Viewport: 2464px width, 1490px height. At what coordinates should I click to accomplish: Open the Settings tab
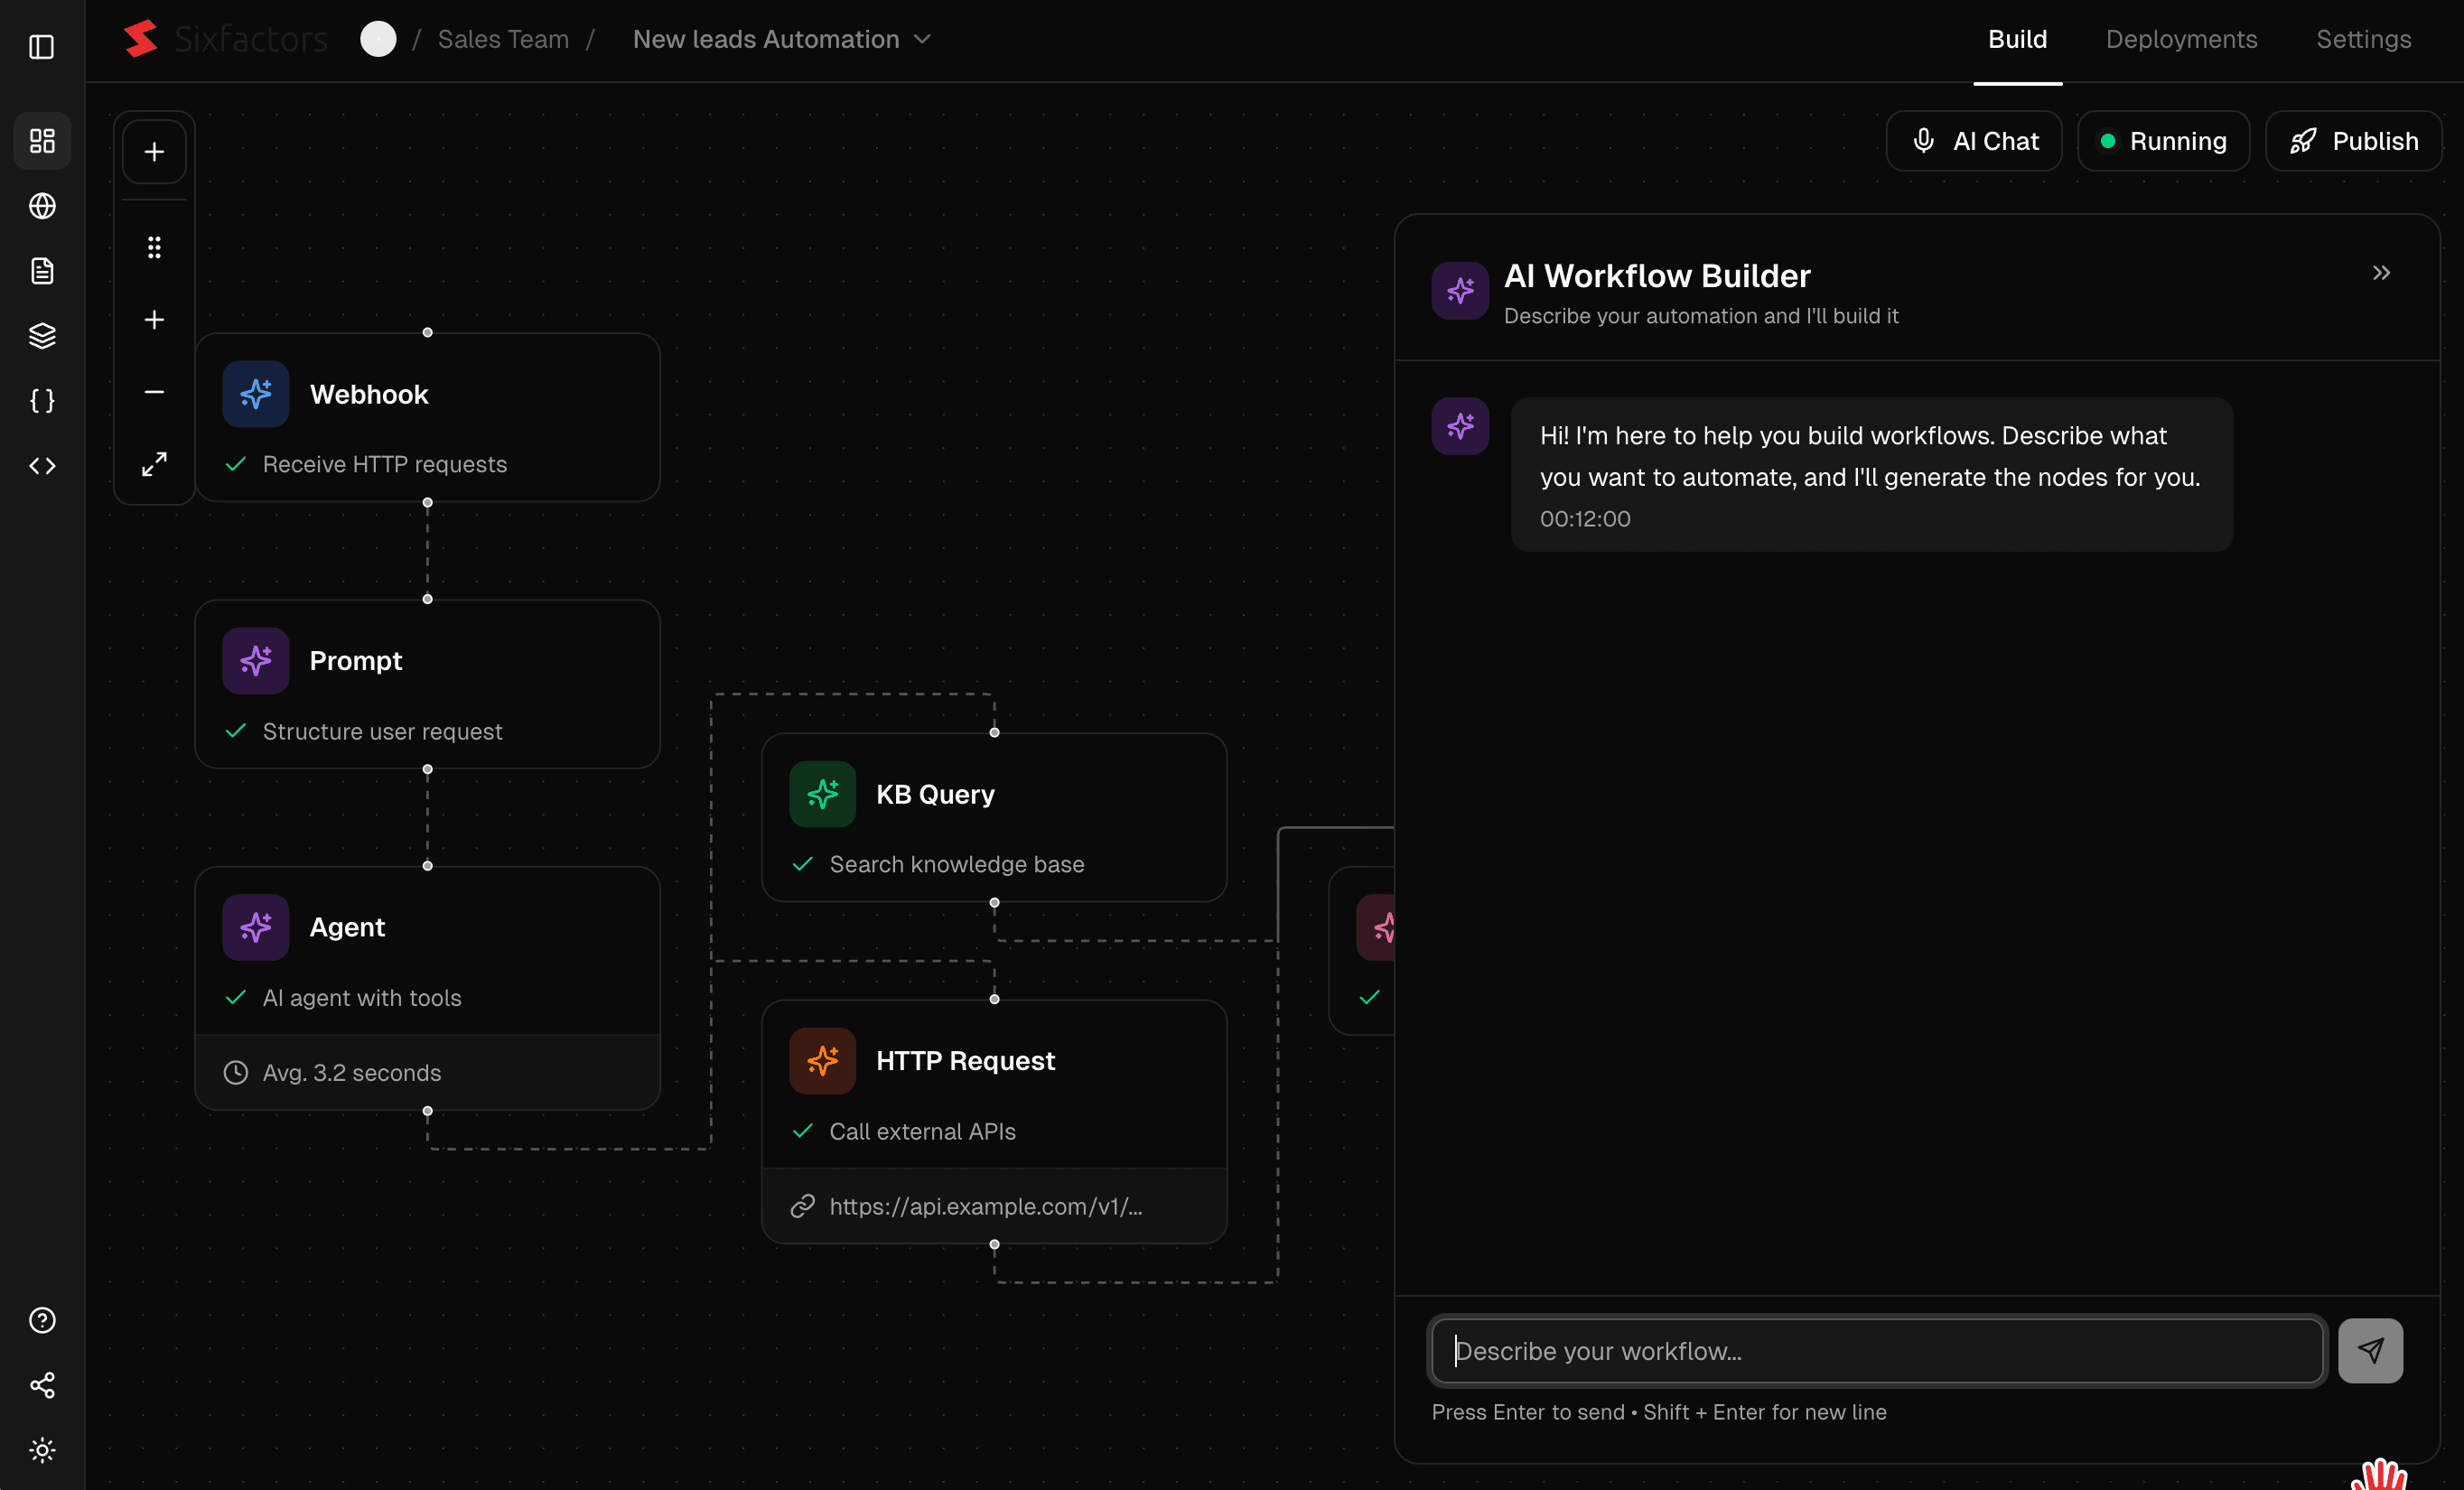(2364, 39)
